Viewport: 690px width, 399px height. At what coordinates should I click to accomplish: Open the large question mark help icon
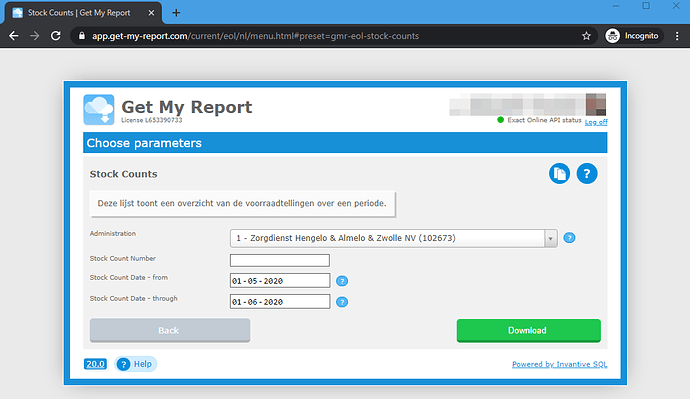pos(587,174)
